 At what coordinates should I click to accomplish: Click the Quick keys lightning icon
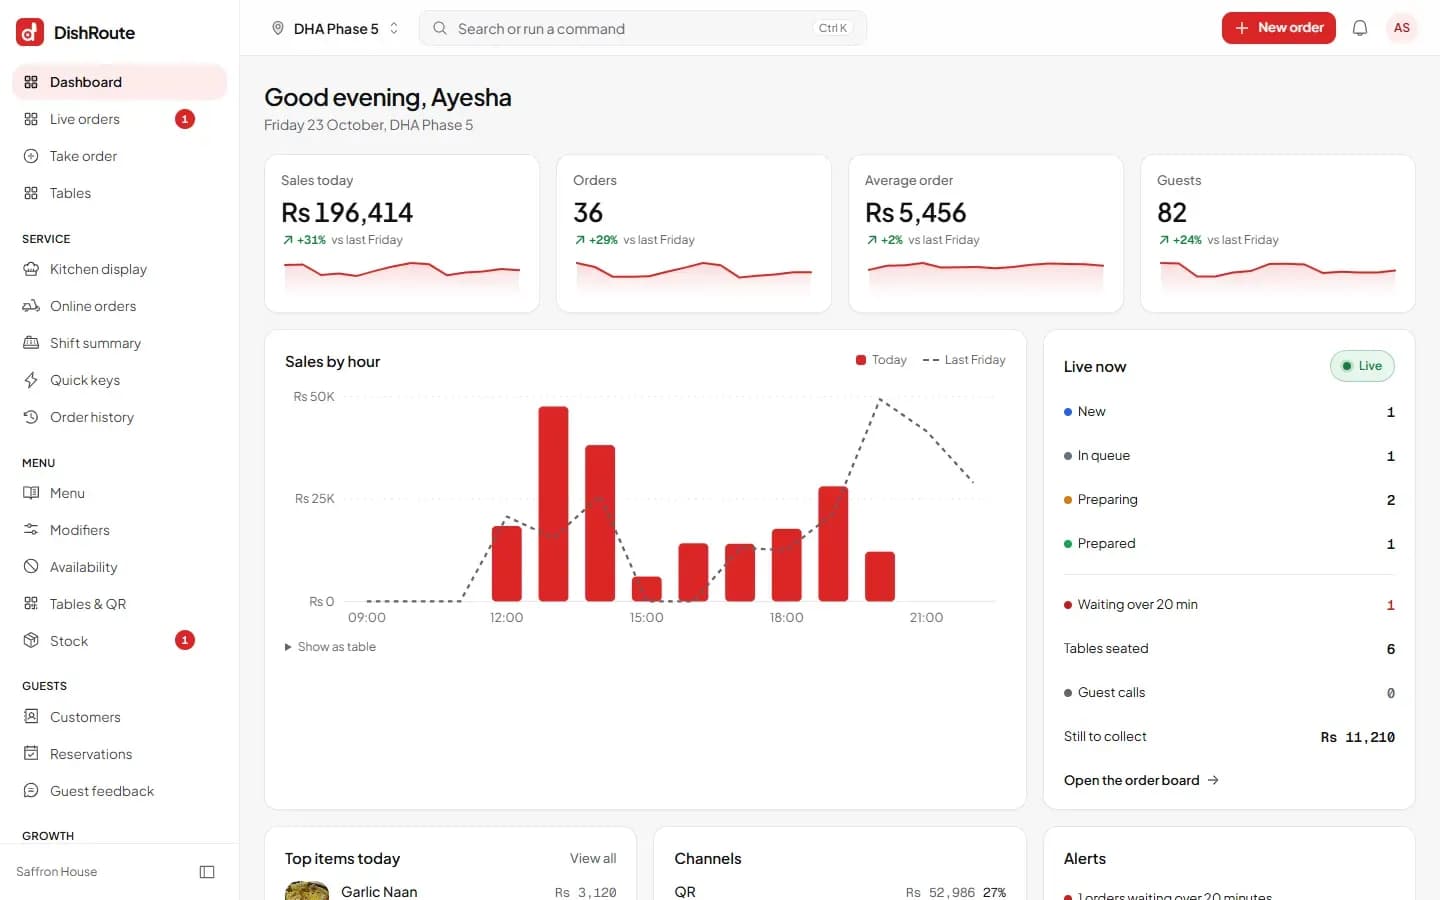coord(31,380)
